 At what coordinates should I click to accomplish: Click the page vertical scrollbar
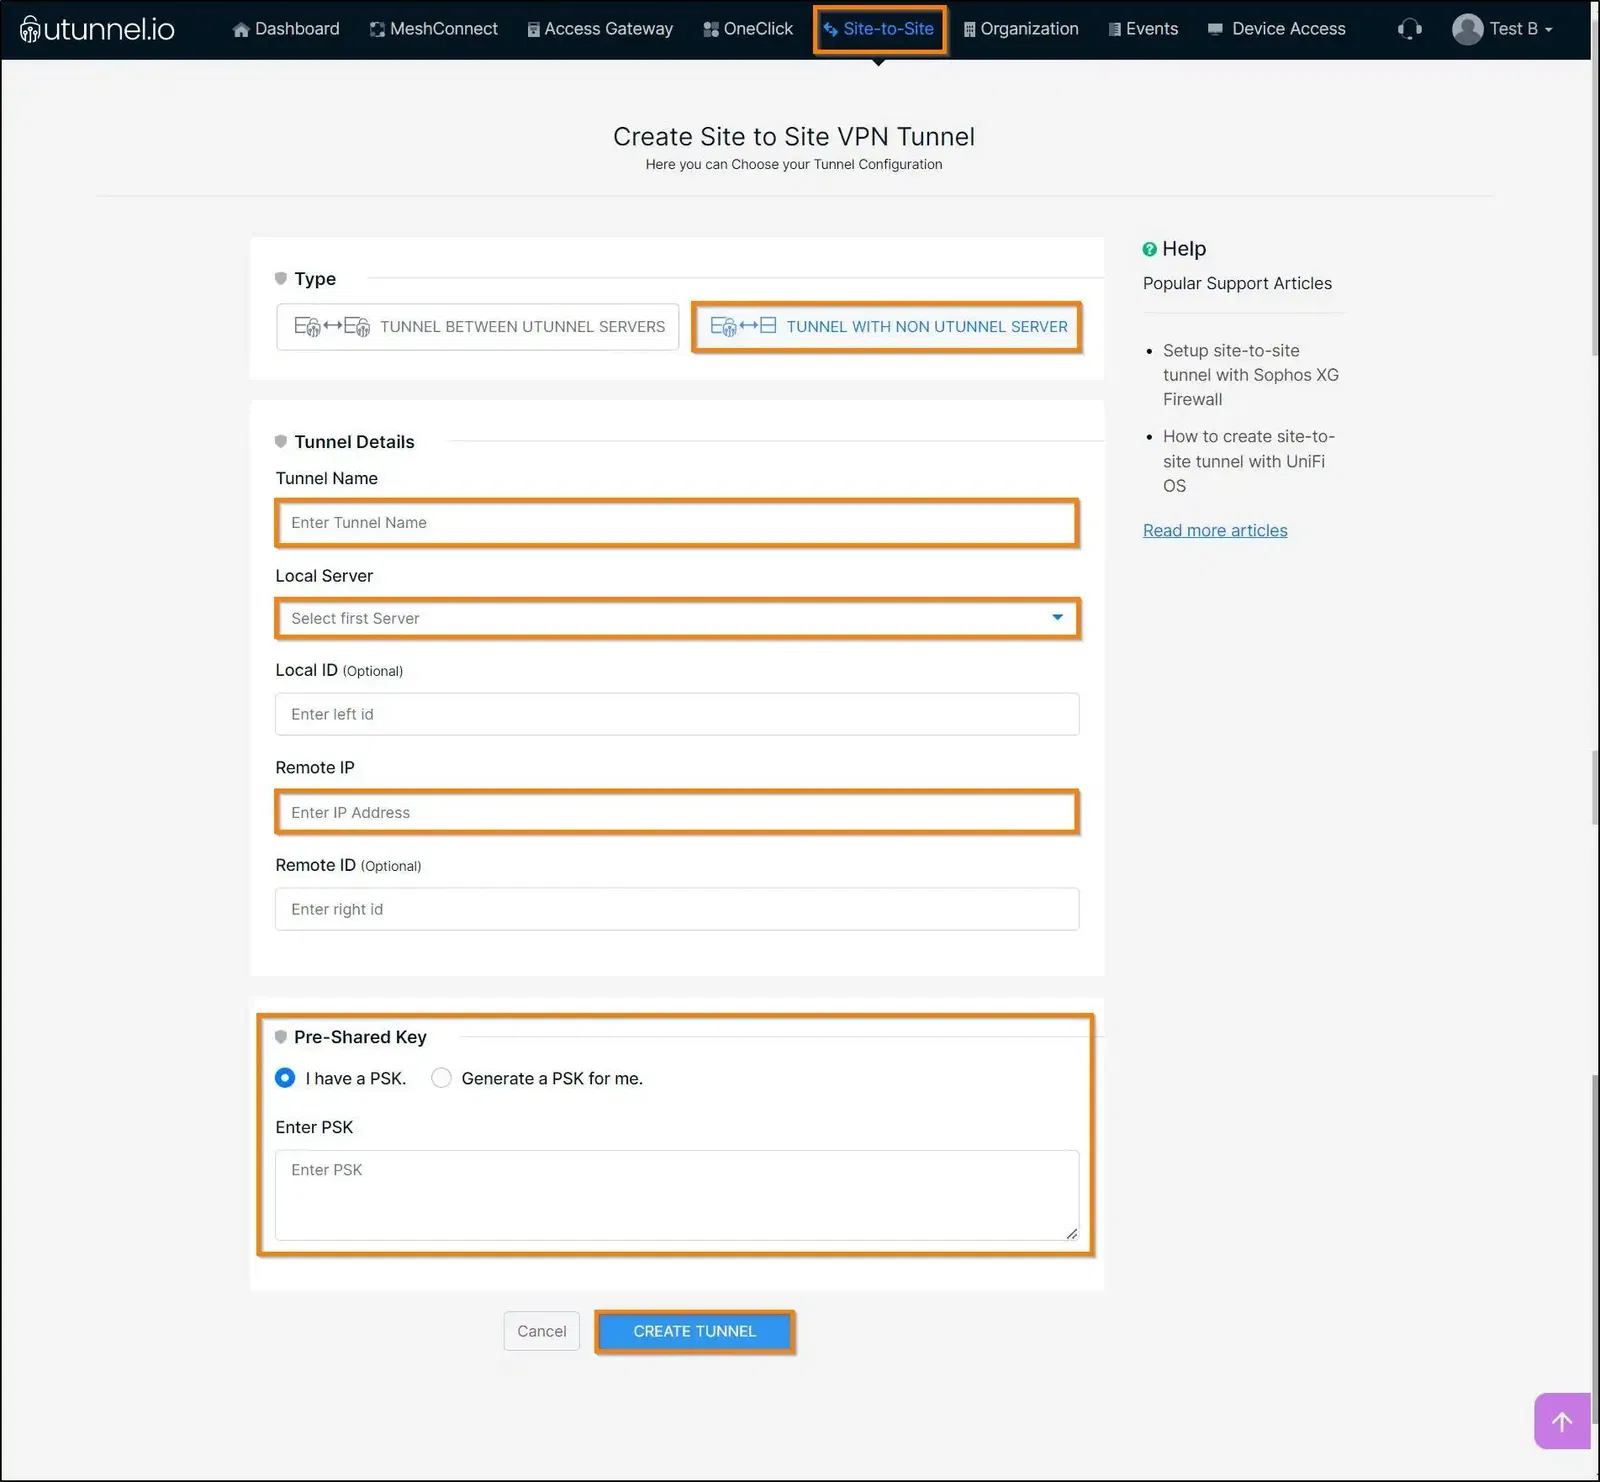click(1595, 740)
